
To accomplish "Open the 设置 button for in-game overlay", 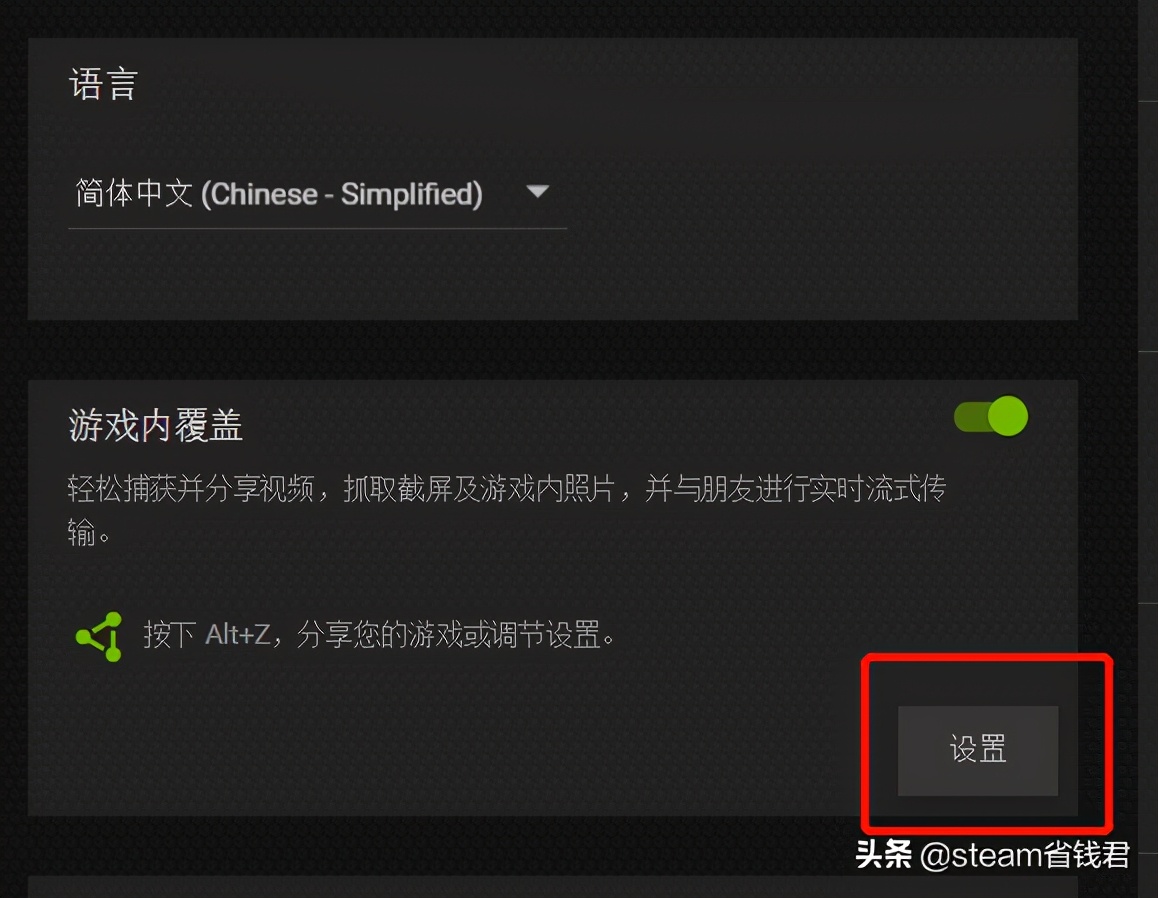I will (x=978, y=750).
